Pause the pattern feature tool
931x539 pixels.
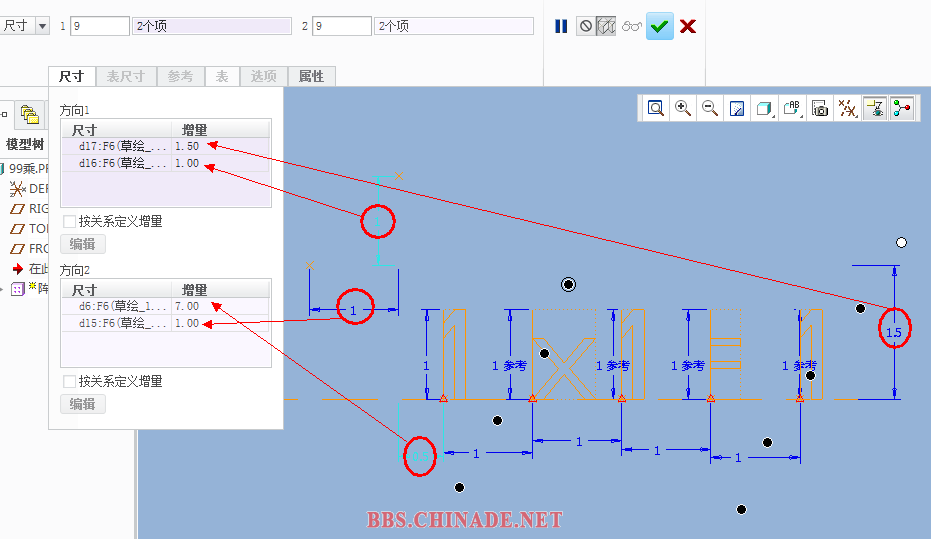pyautogui.click(x=561, y=26)
